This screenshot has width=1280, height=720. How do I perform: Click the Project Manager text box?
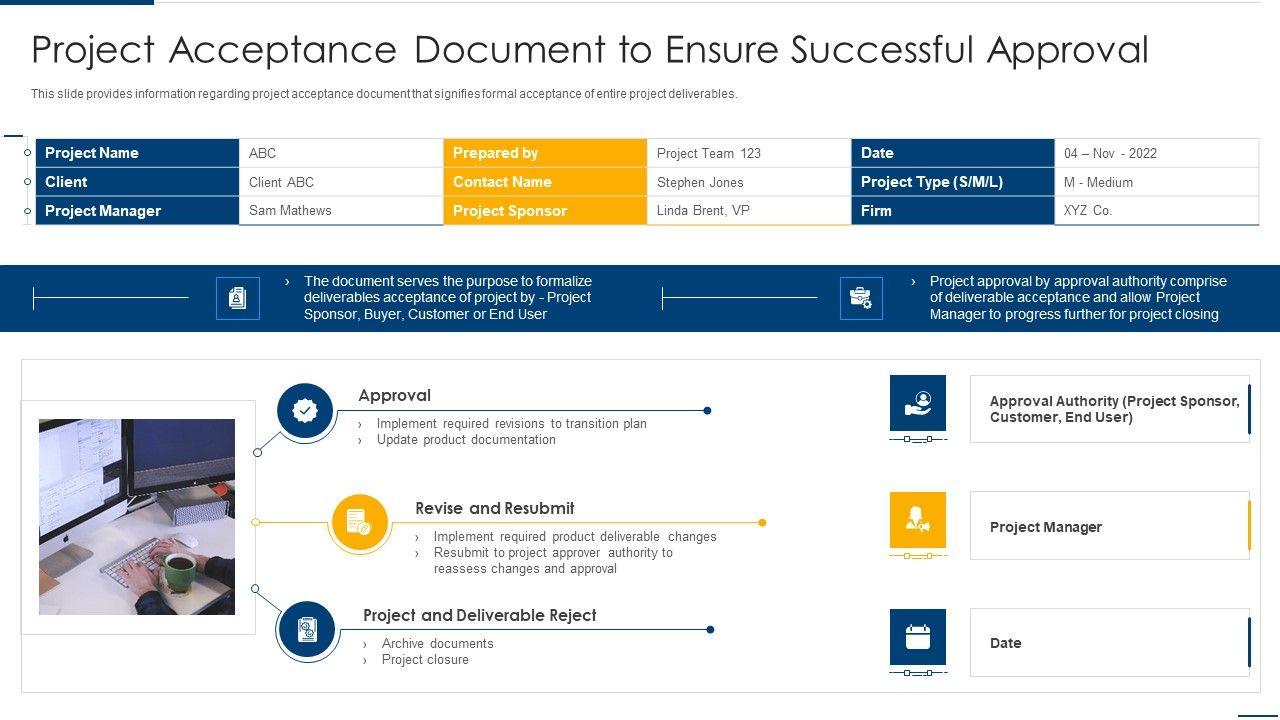click(x=1110, y=525)
